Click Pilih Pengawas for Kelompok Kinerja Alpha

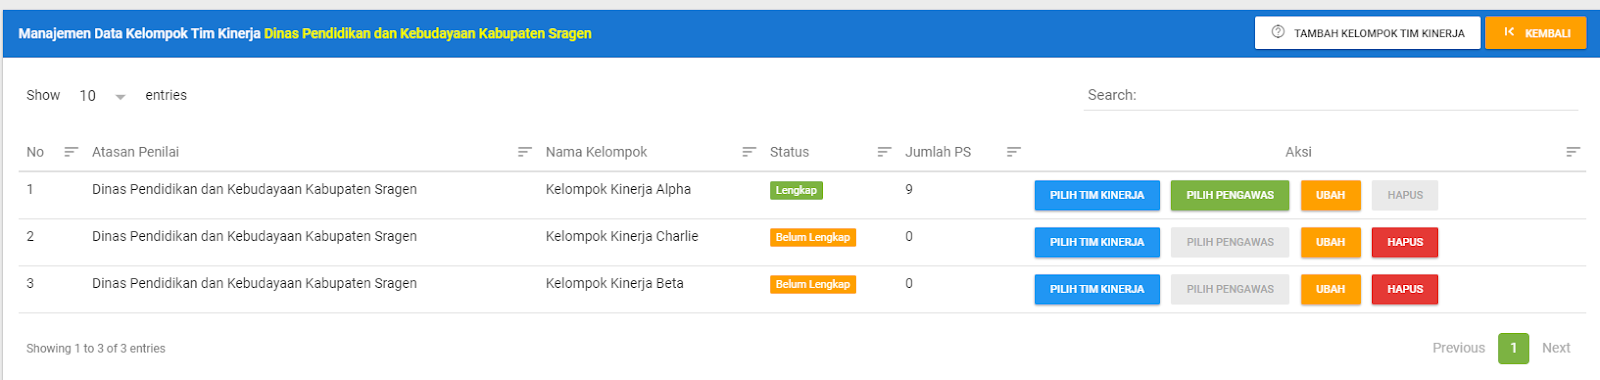point(1230,195)
